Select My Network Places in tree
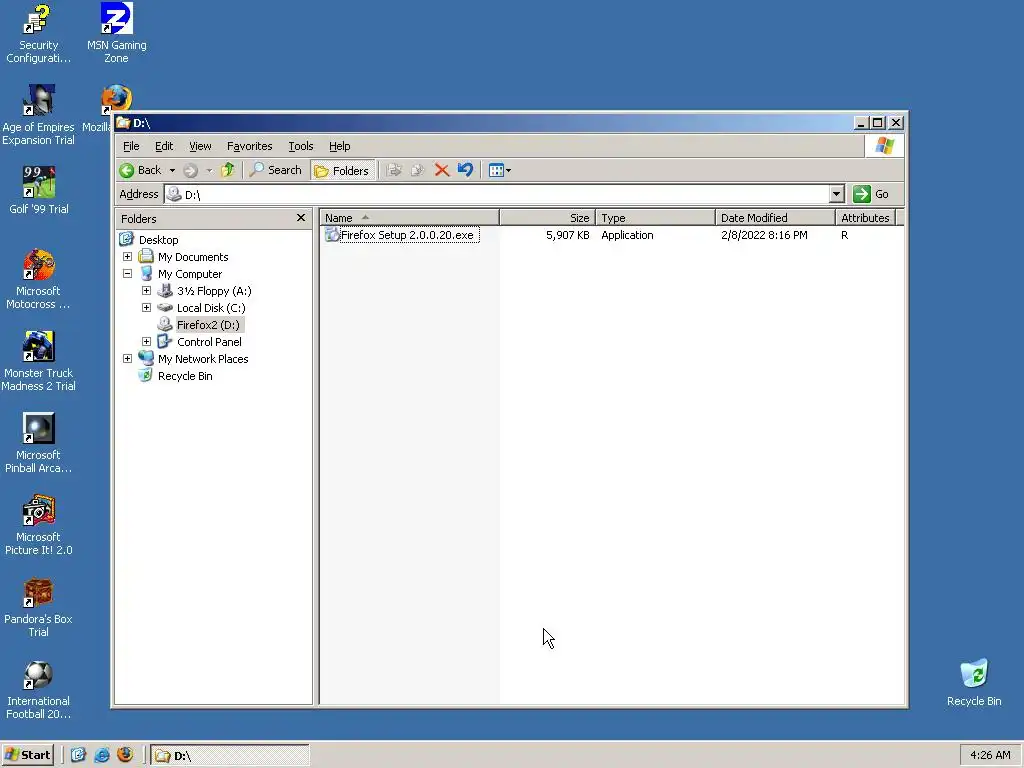 [203, 359]
